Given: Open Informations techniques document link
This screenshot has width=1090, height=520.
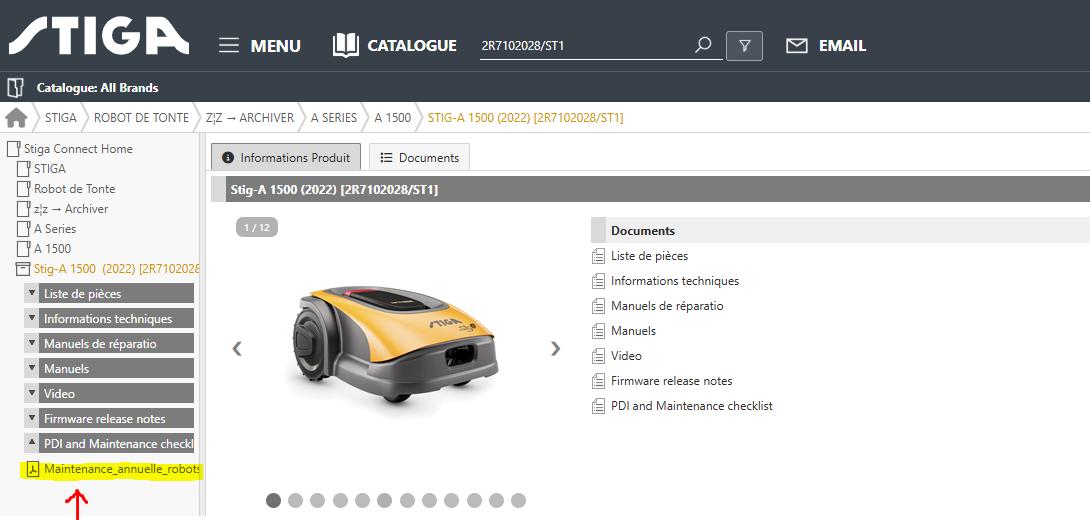Looking at the screenshot, I should (675, 281).
